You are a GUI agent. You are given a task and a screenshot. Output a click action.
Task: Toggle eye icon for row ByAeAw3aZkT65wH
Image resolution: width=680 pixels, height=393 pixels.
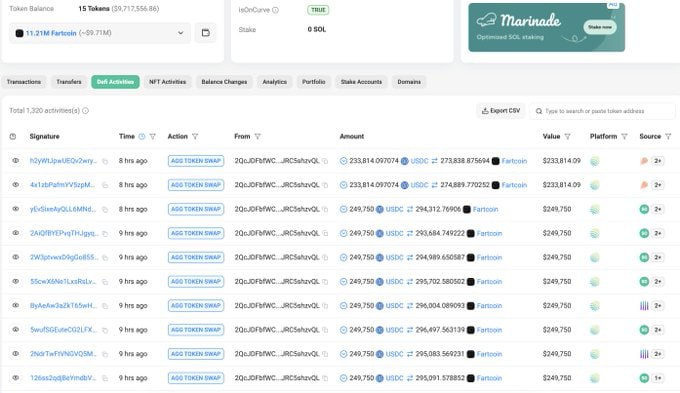(x=16, y=305)
